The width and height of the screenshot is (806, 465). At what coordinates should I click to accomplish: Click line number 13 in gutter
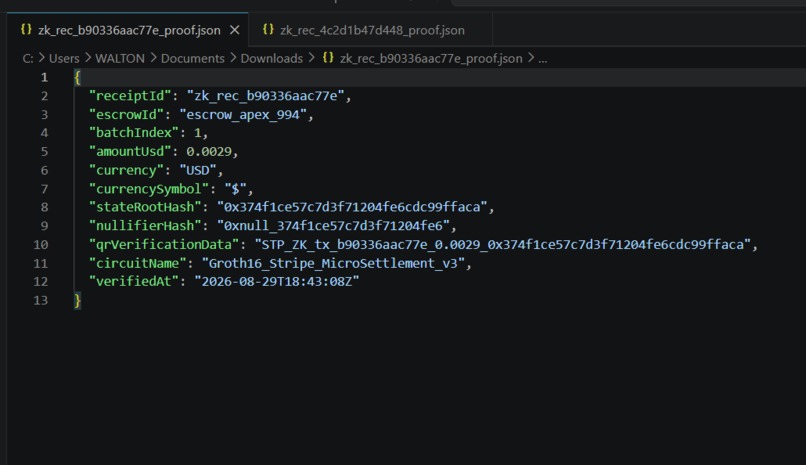(41, 301)
